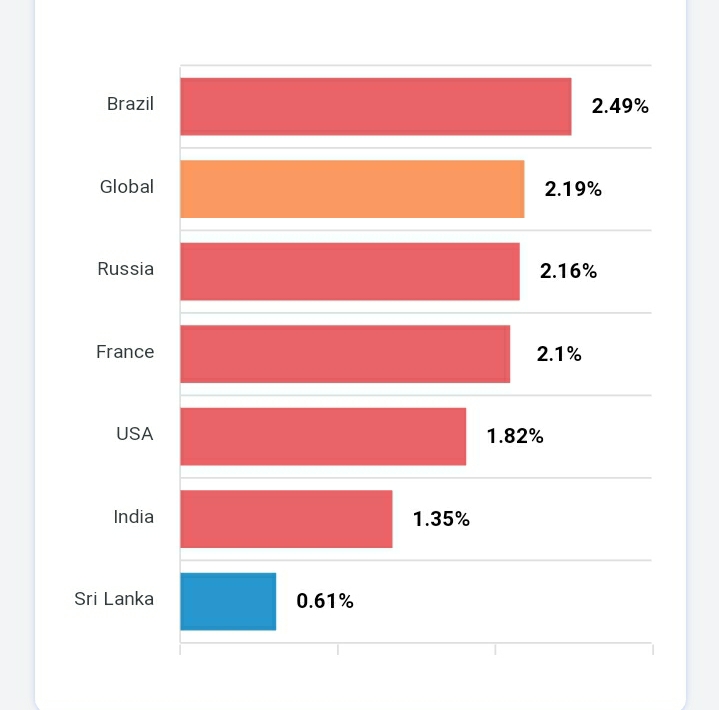Select the India bar
The image size is (719, 710).
(286, 519)
